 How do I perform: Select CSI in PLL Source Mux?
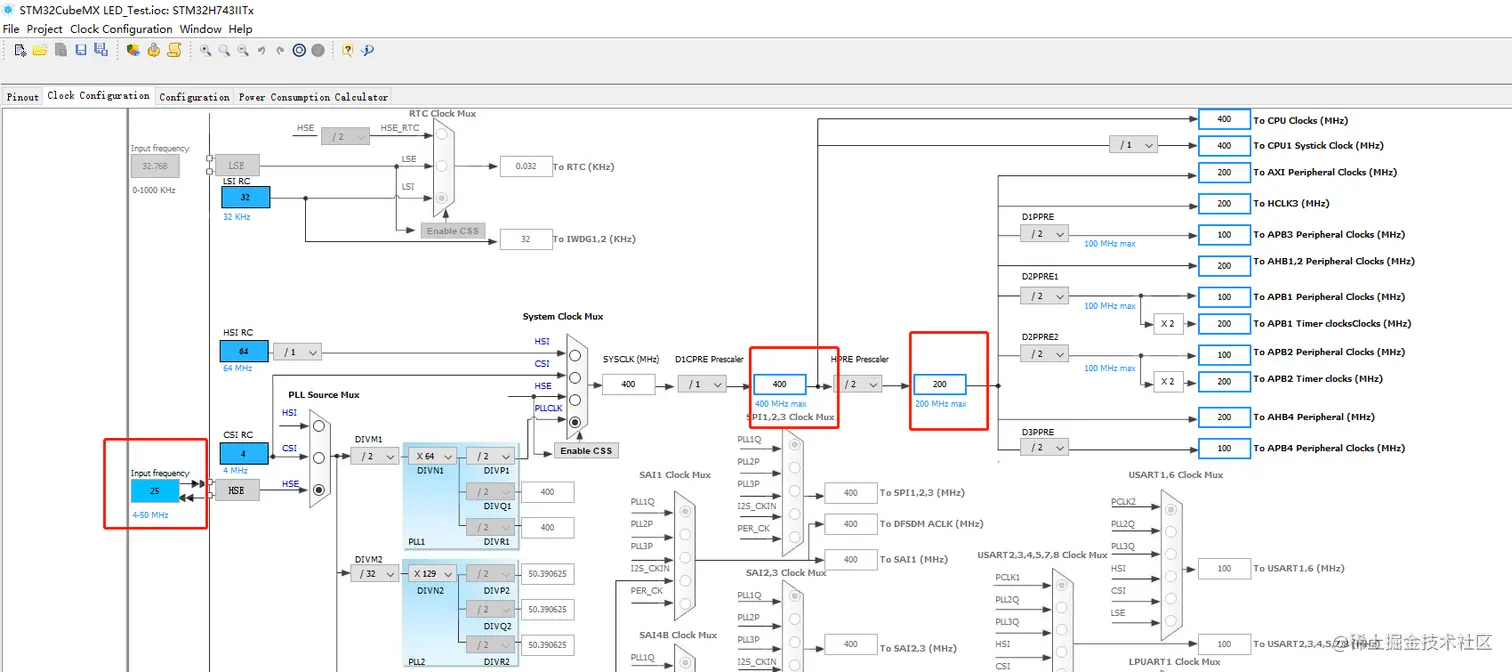pyautogui.click(x=319, y=457)
